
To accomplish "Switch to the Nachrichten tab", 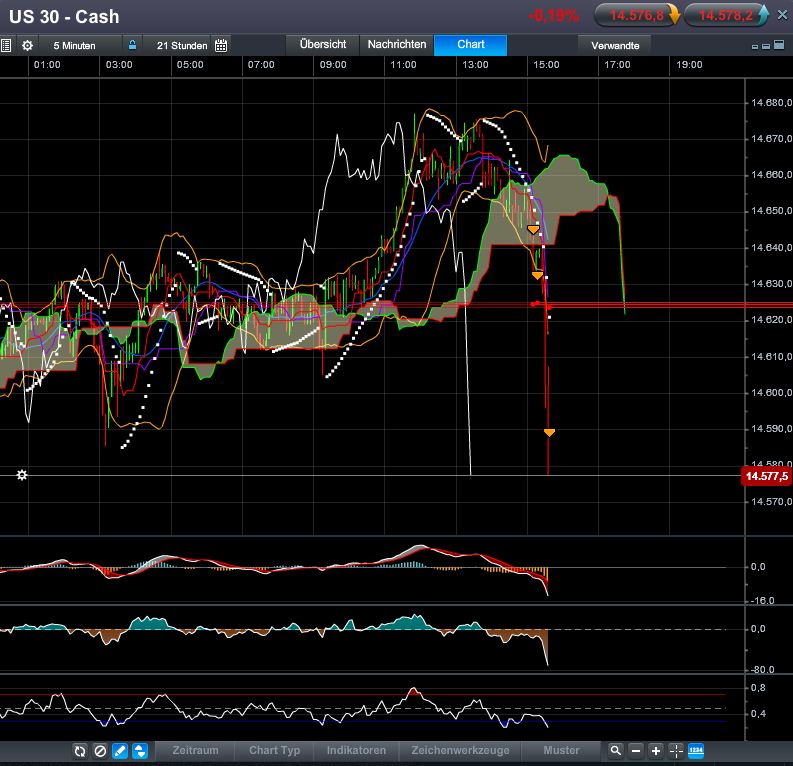I will pos(396,45).
